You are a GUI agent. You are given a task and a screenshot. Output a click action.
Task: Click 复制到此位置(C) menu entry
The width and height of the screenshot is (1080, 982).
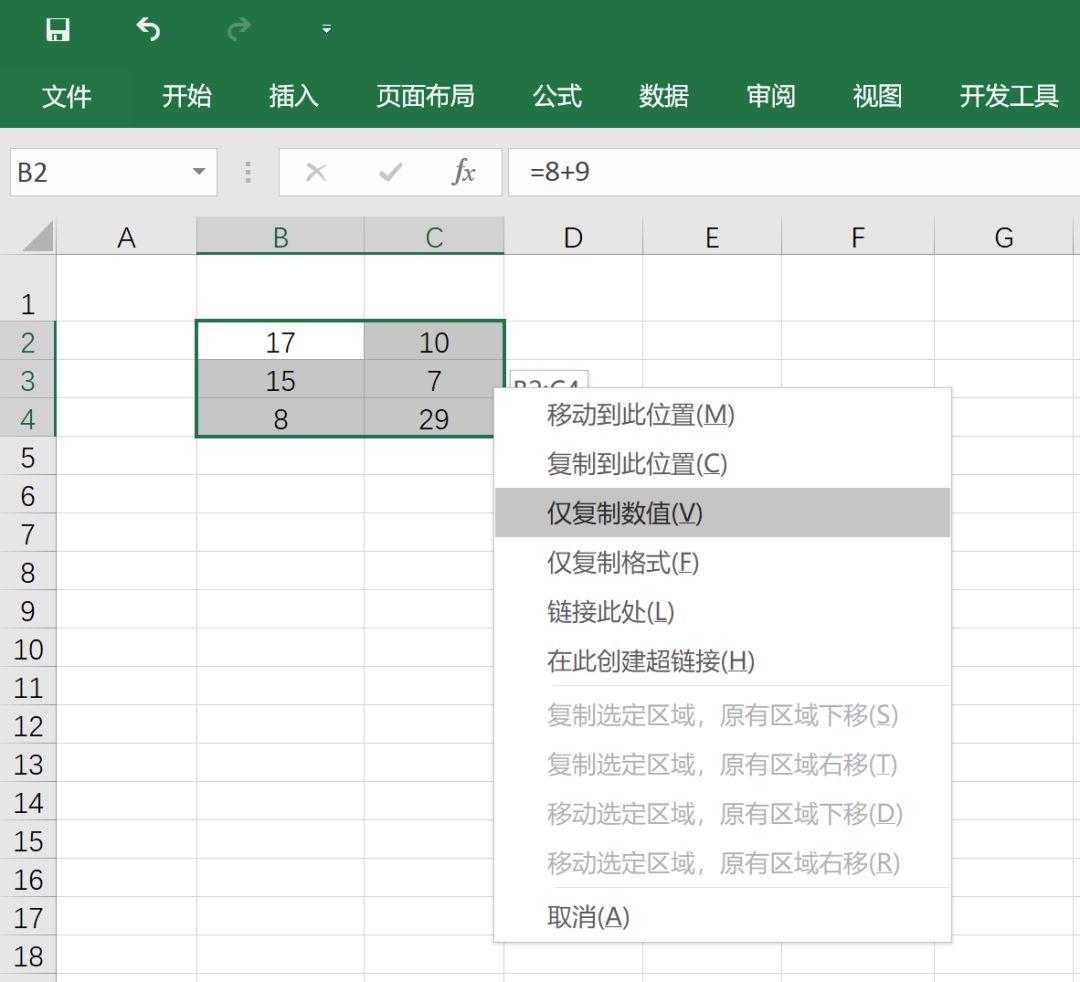636,464
